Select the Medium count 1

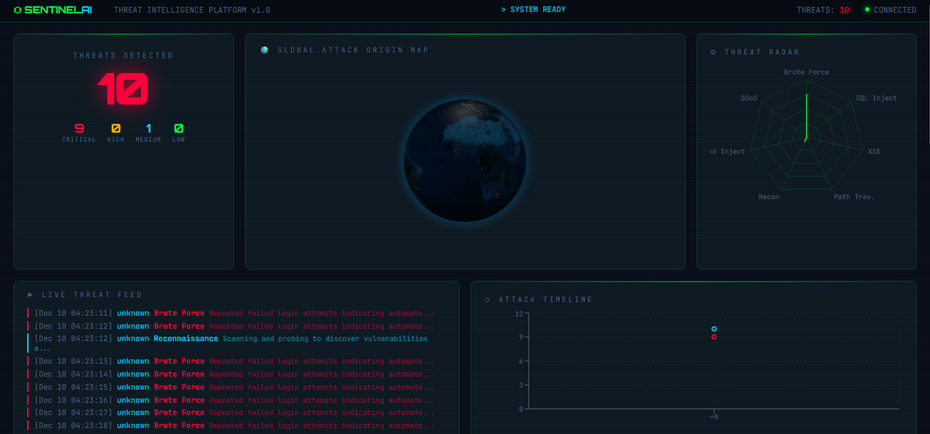pyautogui.click(x=148, y=128)
